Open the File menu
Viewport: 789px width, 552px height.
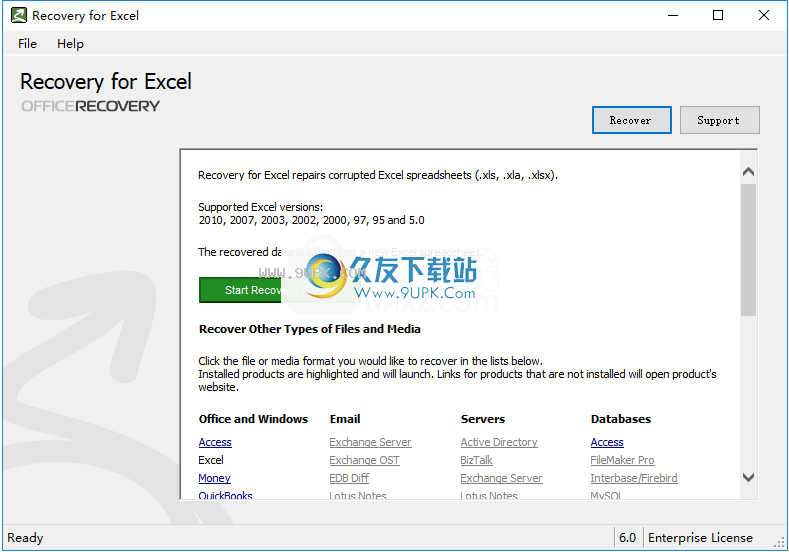point(27,44)
